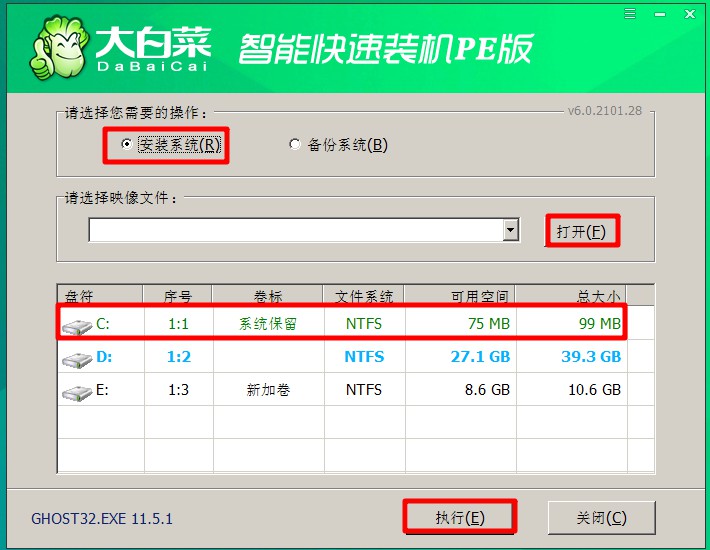This screenshot has width=710, height=550.
Task: Sort by the 盘符 column header
Action: 100,296
